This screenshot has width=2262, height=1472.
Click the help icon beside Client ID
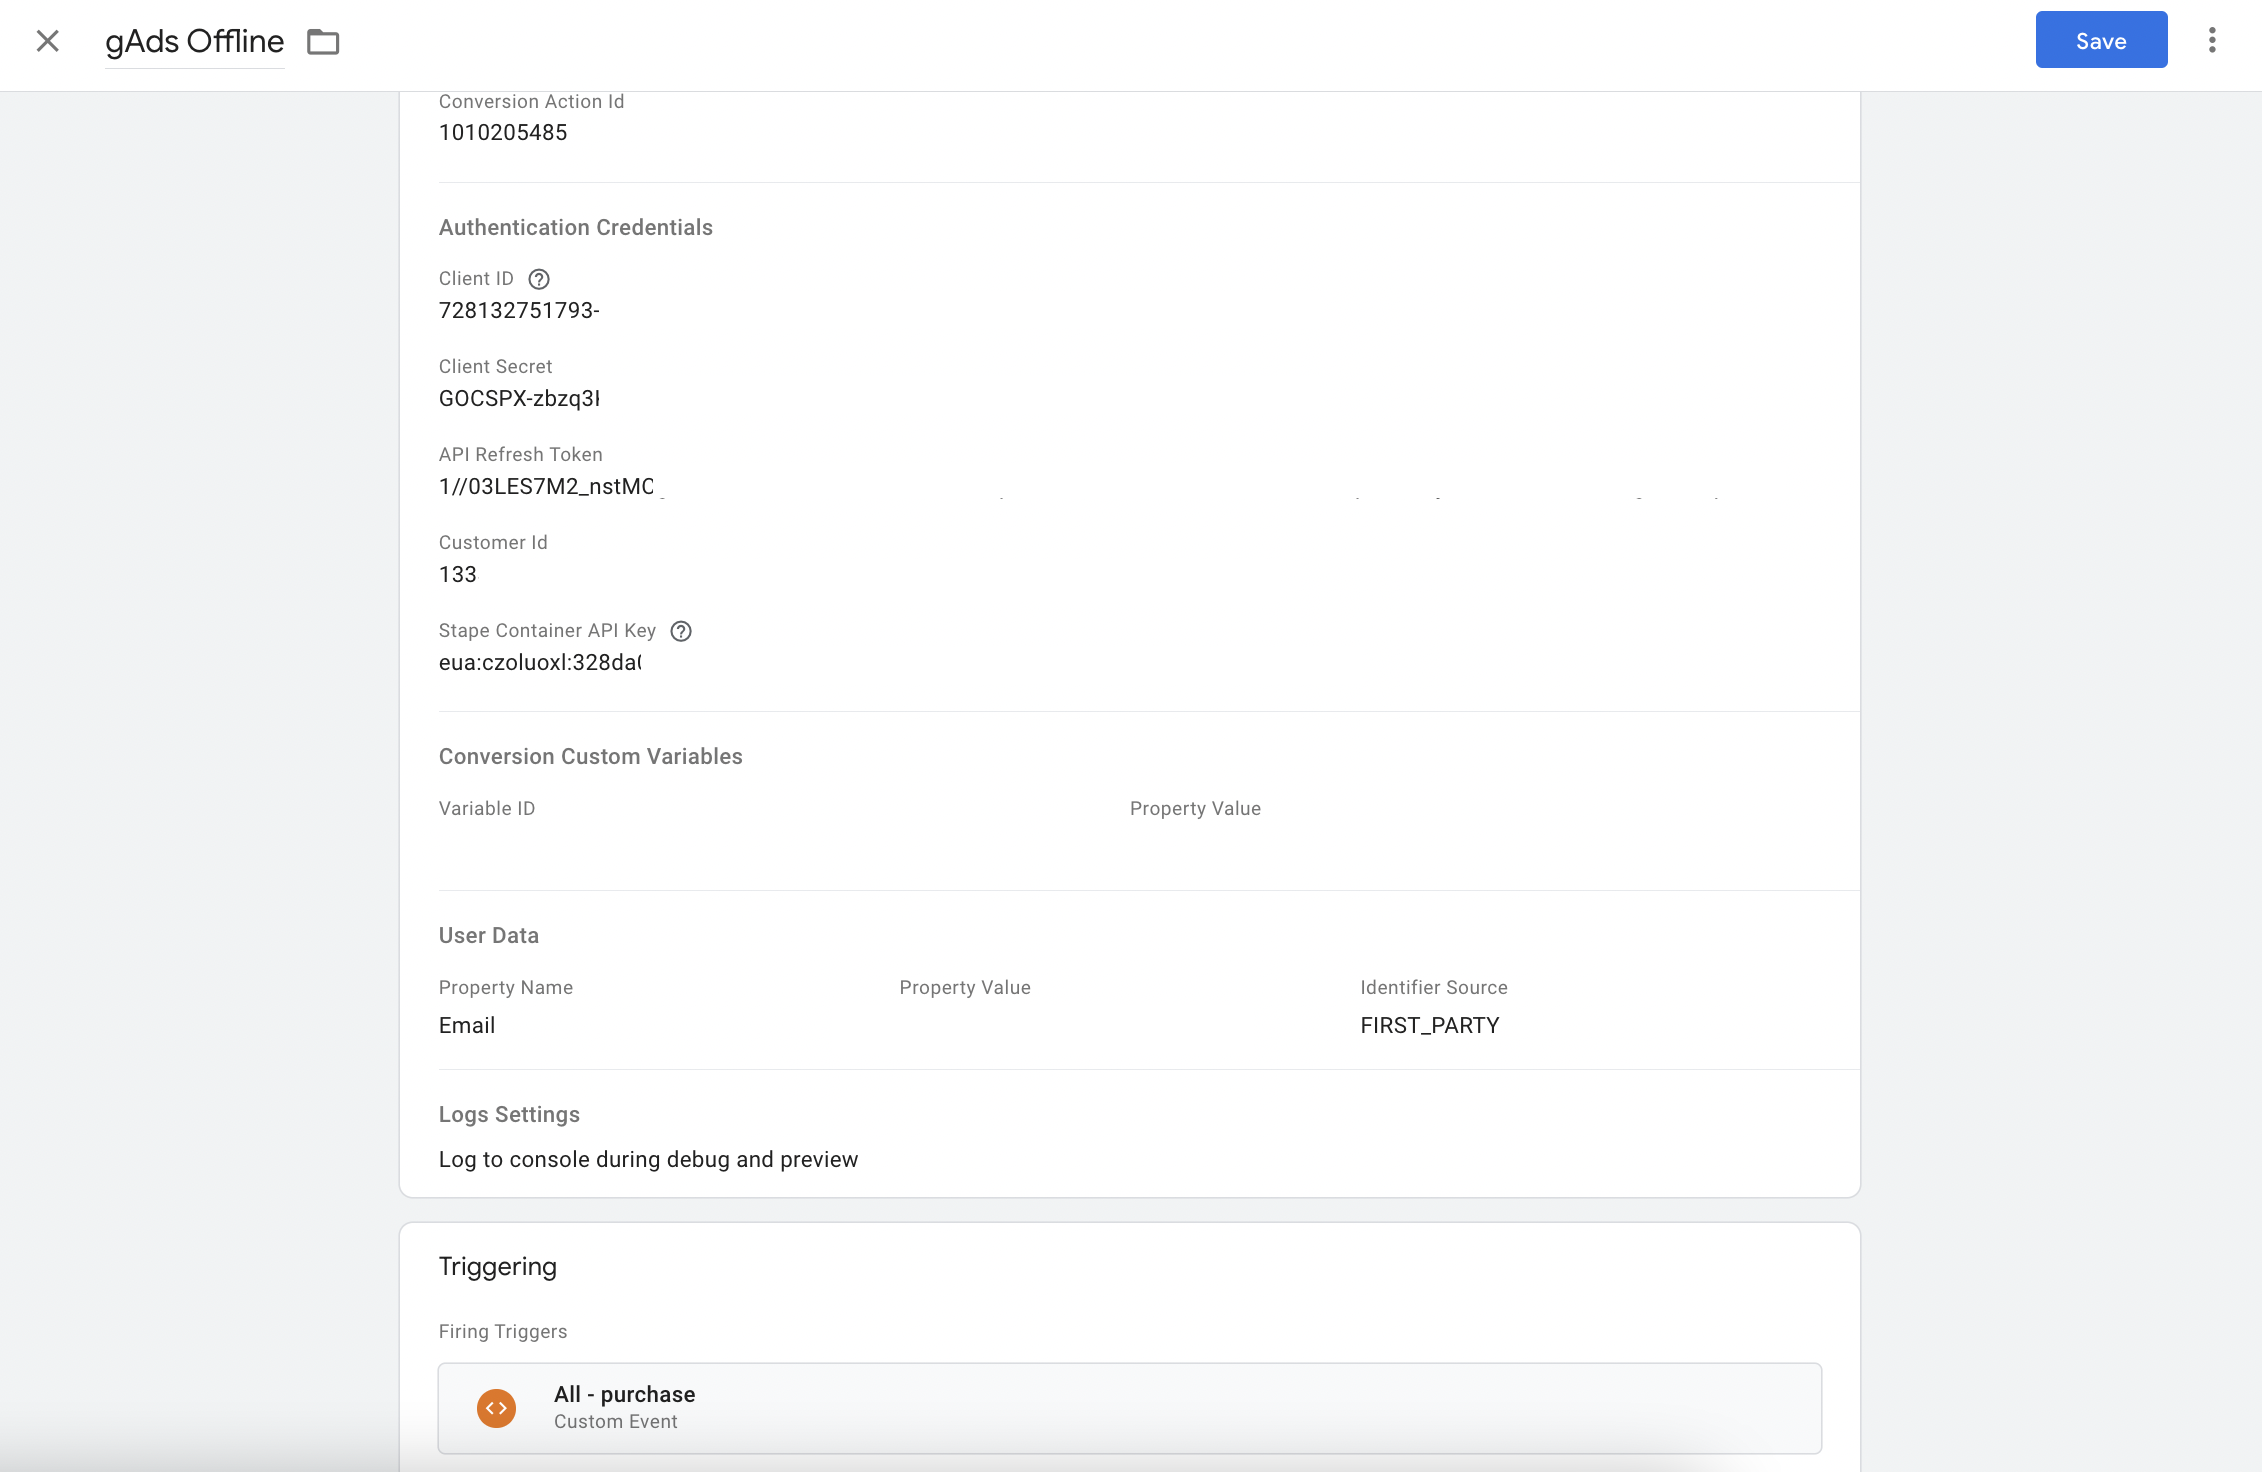pyautogui.click(x=539, y=279)
